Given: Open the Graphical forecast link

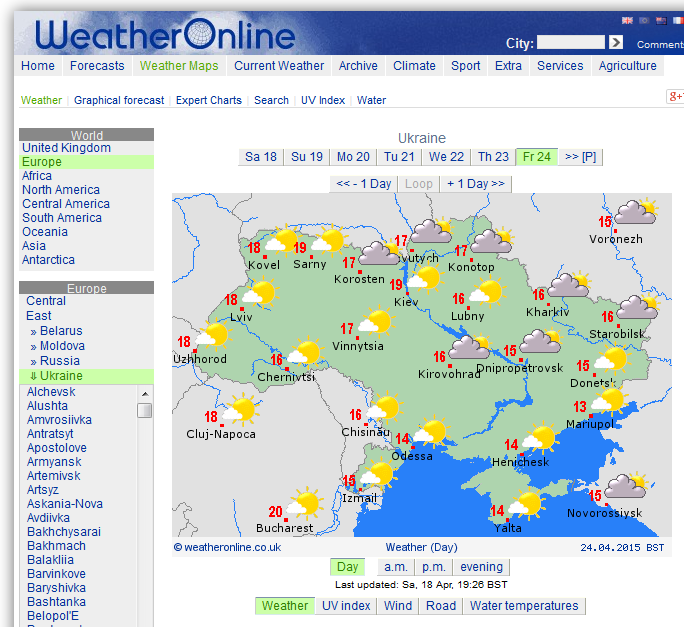Looking at the screenshot, I should pos(119,100).
